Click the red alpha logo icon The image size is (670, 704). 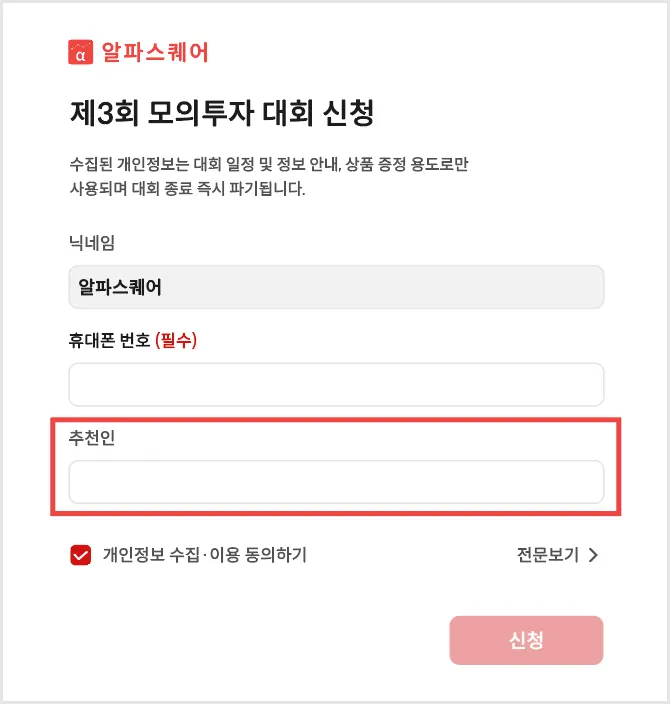tap(80, 52)
